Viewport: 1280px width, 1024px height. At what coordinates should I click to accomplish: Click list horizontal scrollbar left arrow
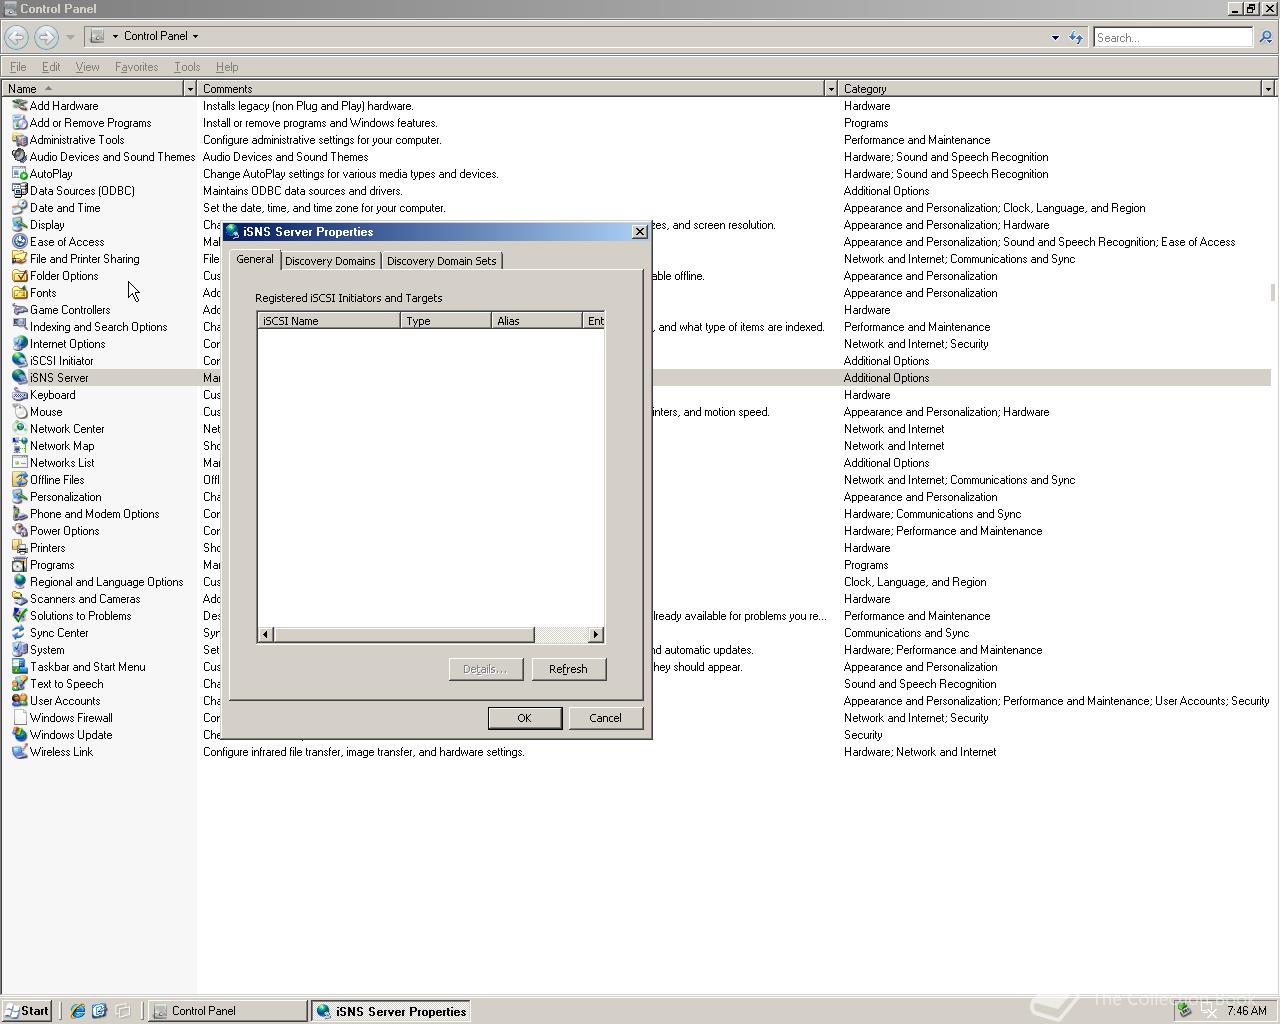click(266, 635)
